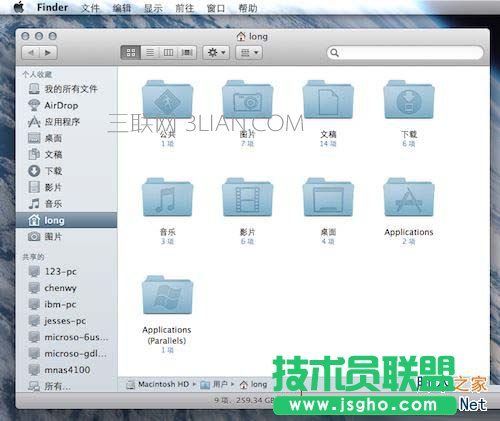Switch to list view

tap(150, 53)
